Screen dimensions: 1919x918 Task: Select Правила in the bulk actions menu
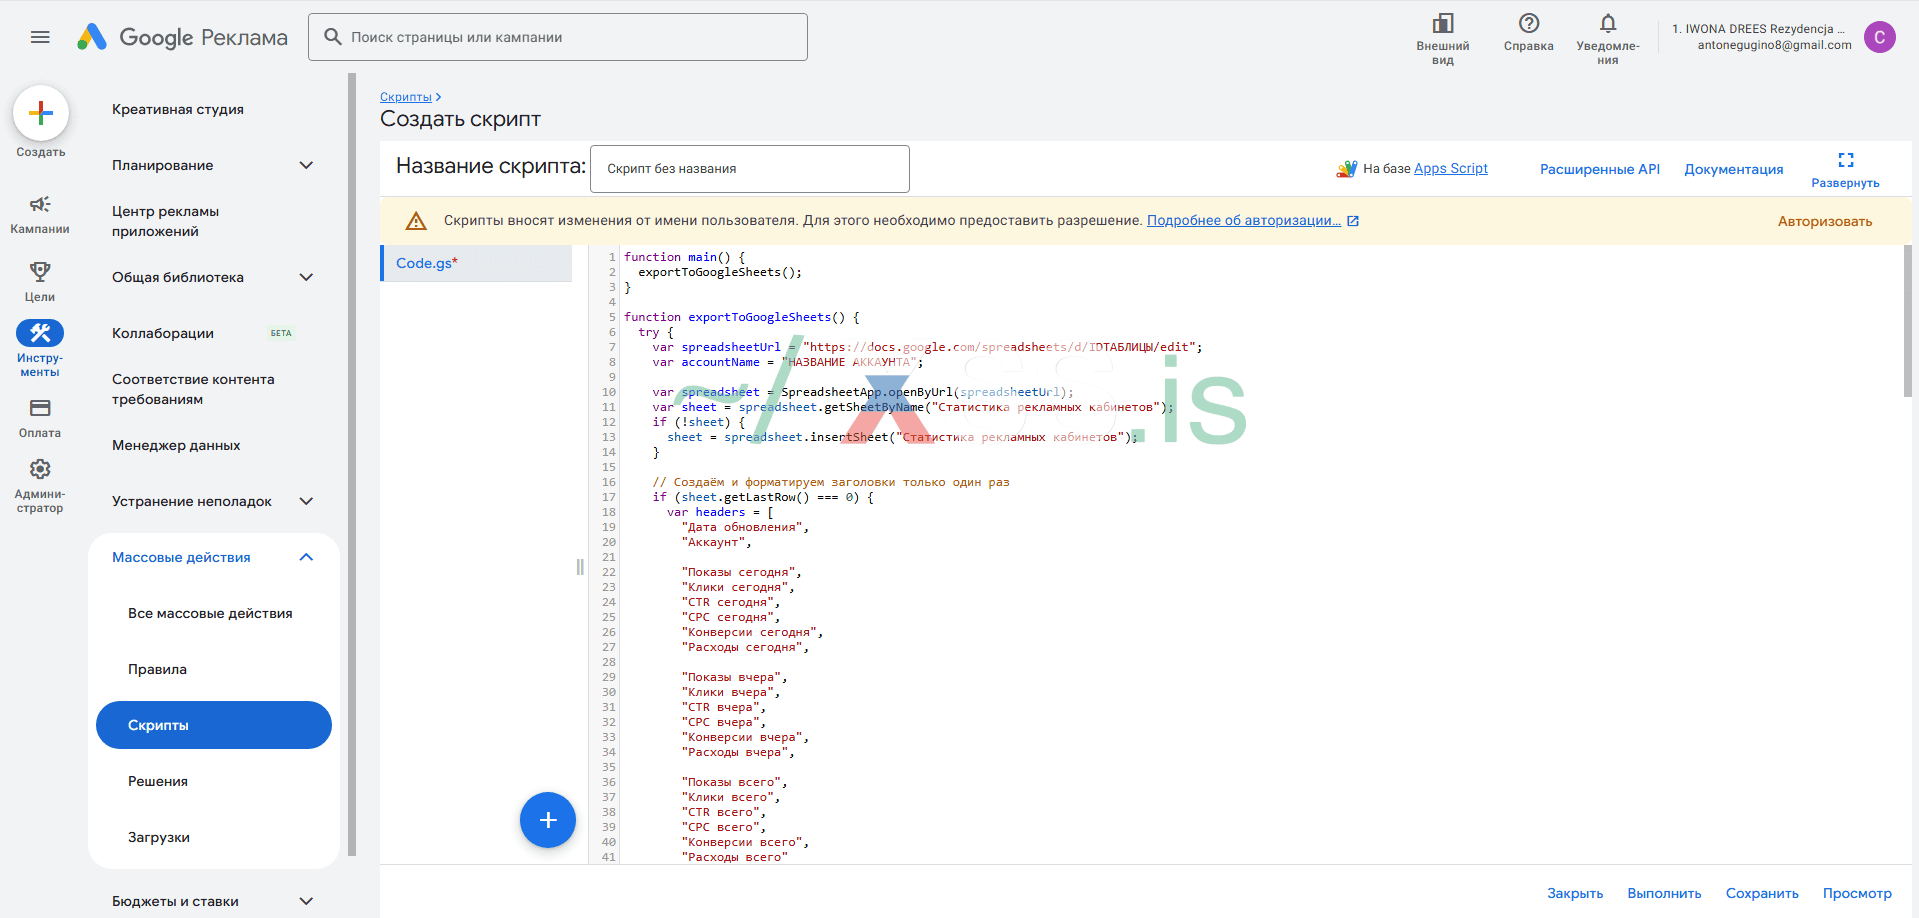coord(157,669)
